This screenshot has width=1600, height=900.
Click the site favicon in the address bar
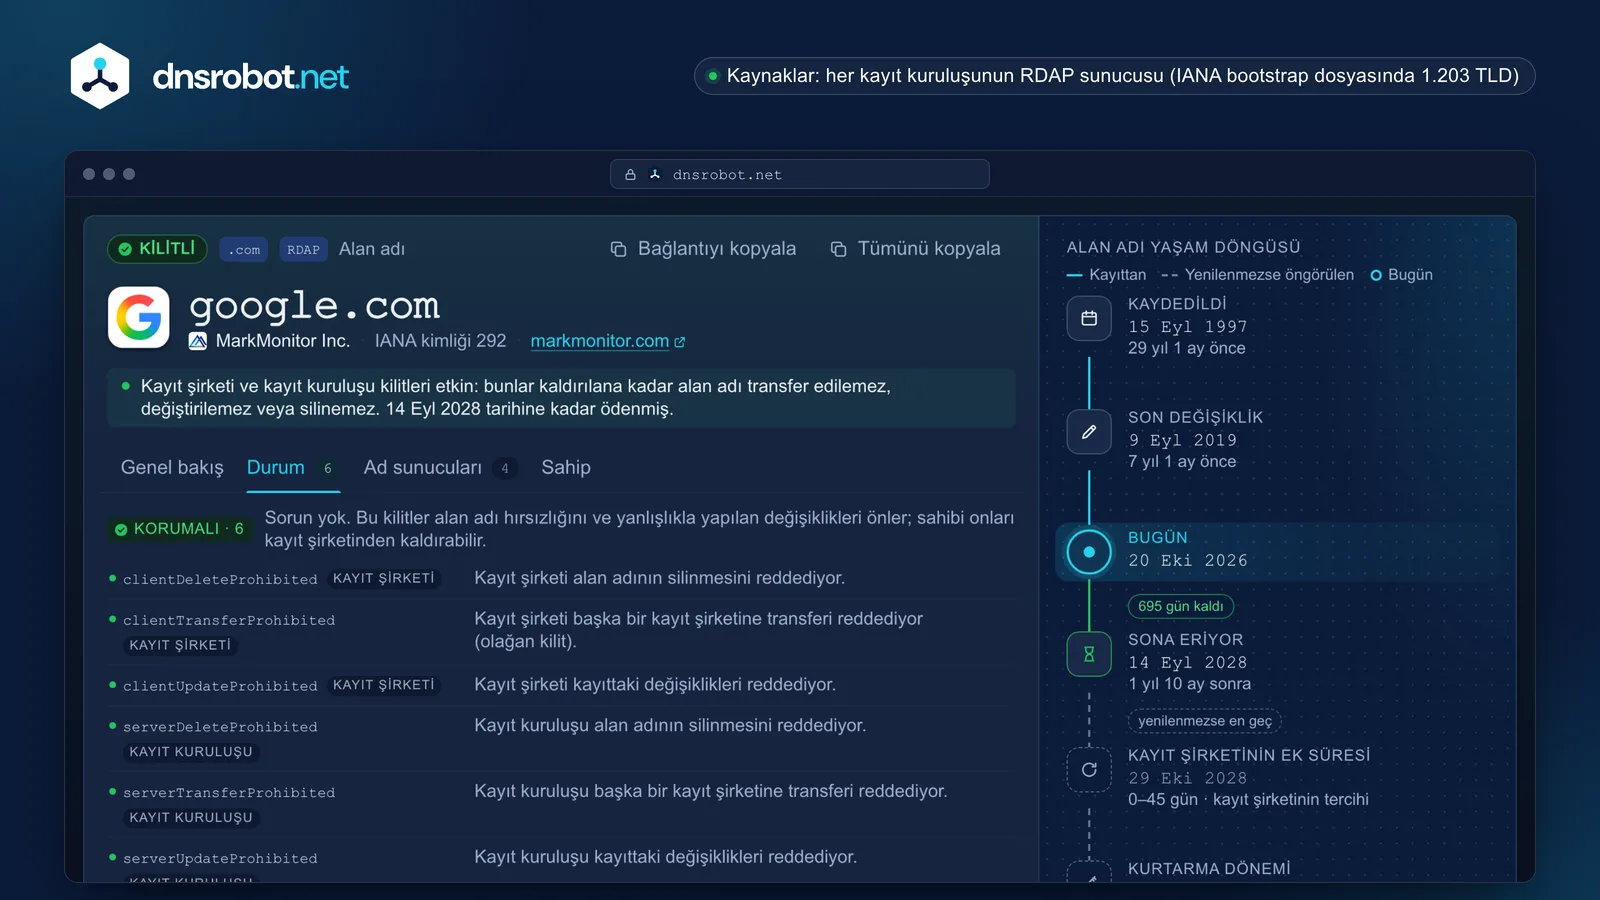pyautogui.click(x=655, y=174)
